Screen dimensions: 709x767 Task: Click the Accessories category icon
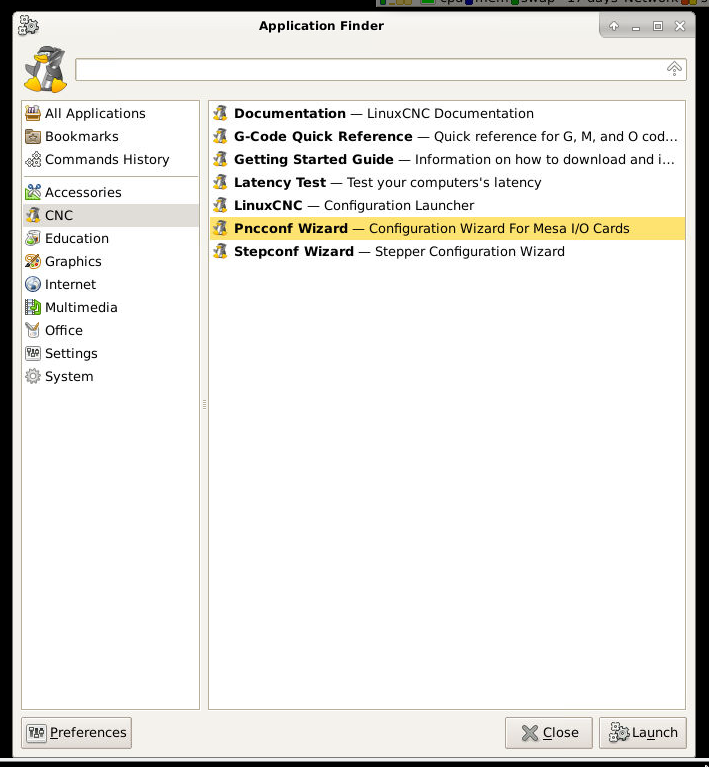tap(33, 192)
